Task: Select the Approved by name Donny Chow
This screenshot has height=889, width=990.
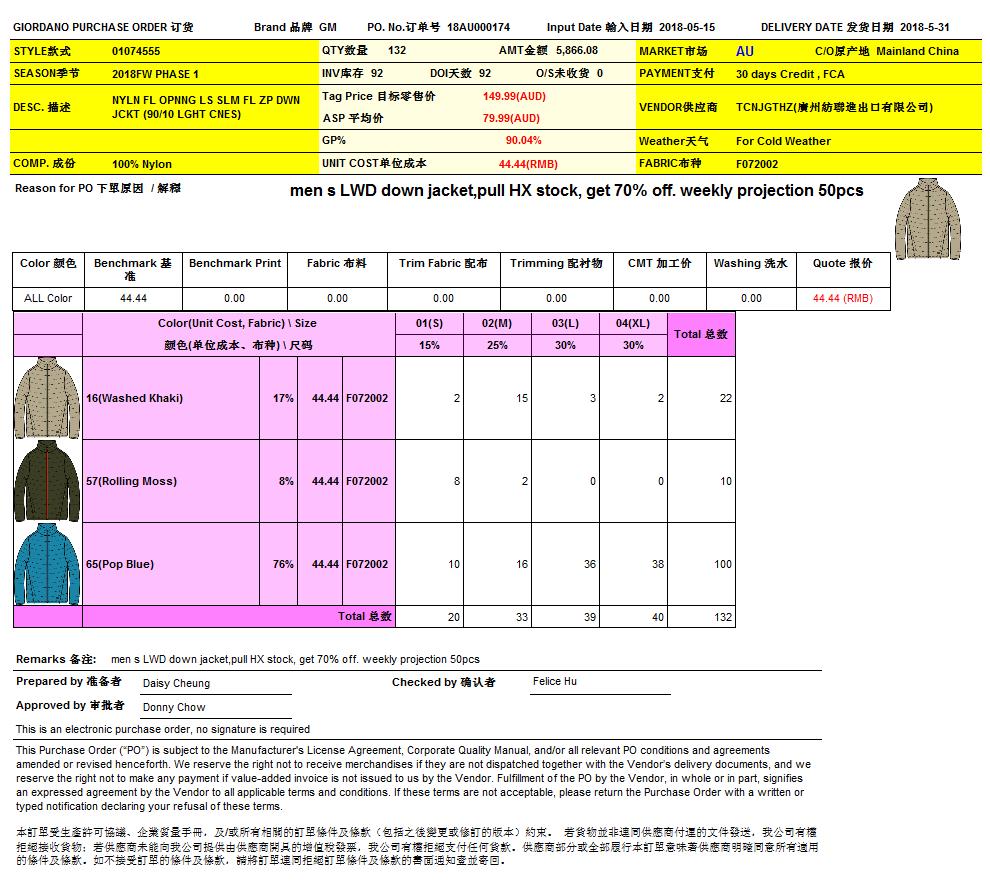Action: tap(174, 707)
